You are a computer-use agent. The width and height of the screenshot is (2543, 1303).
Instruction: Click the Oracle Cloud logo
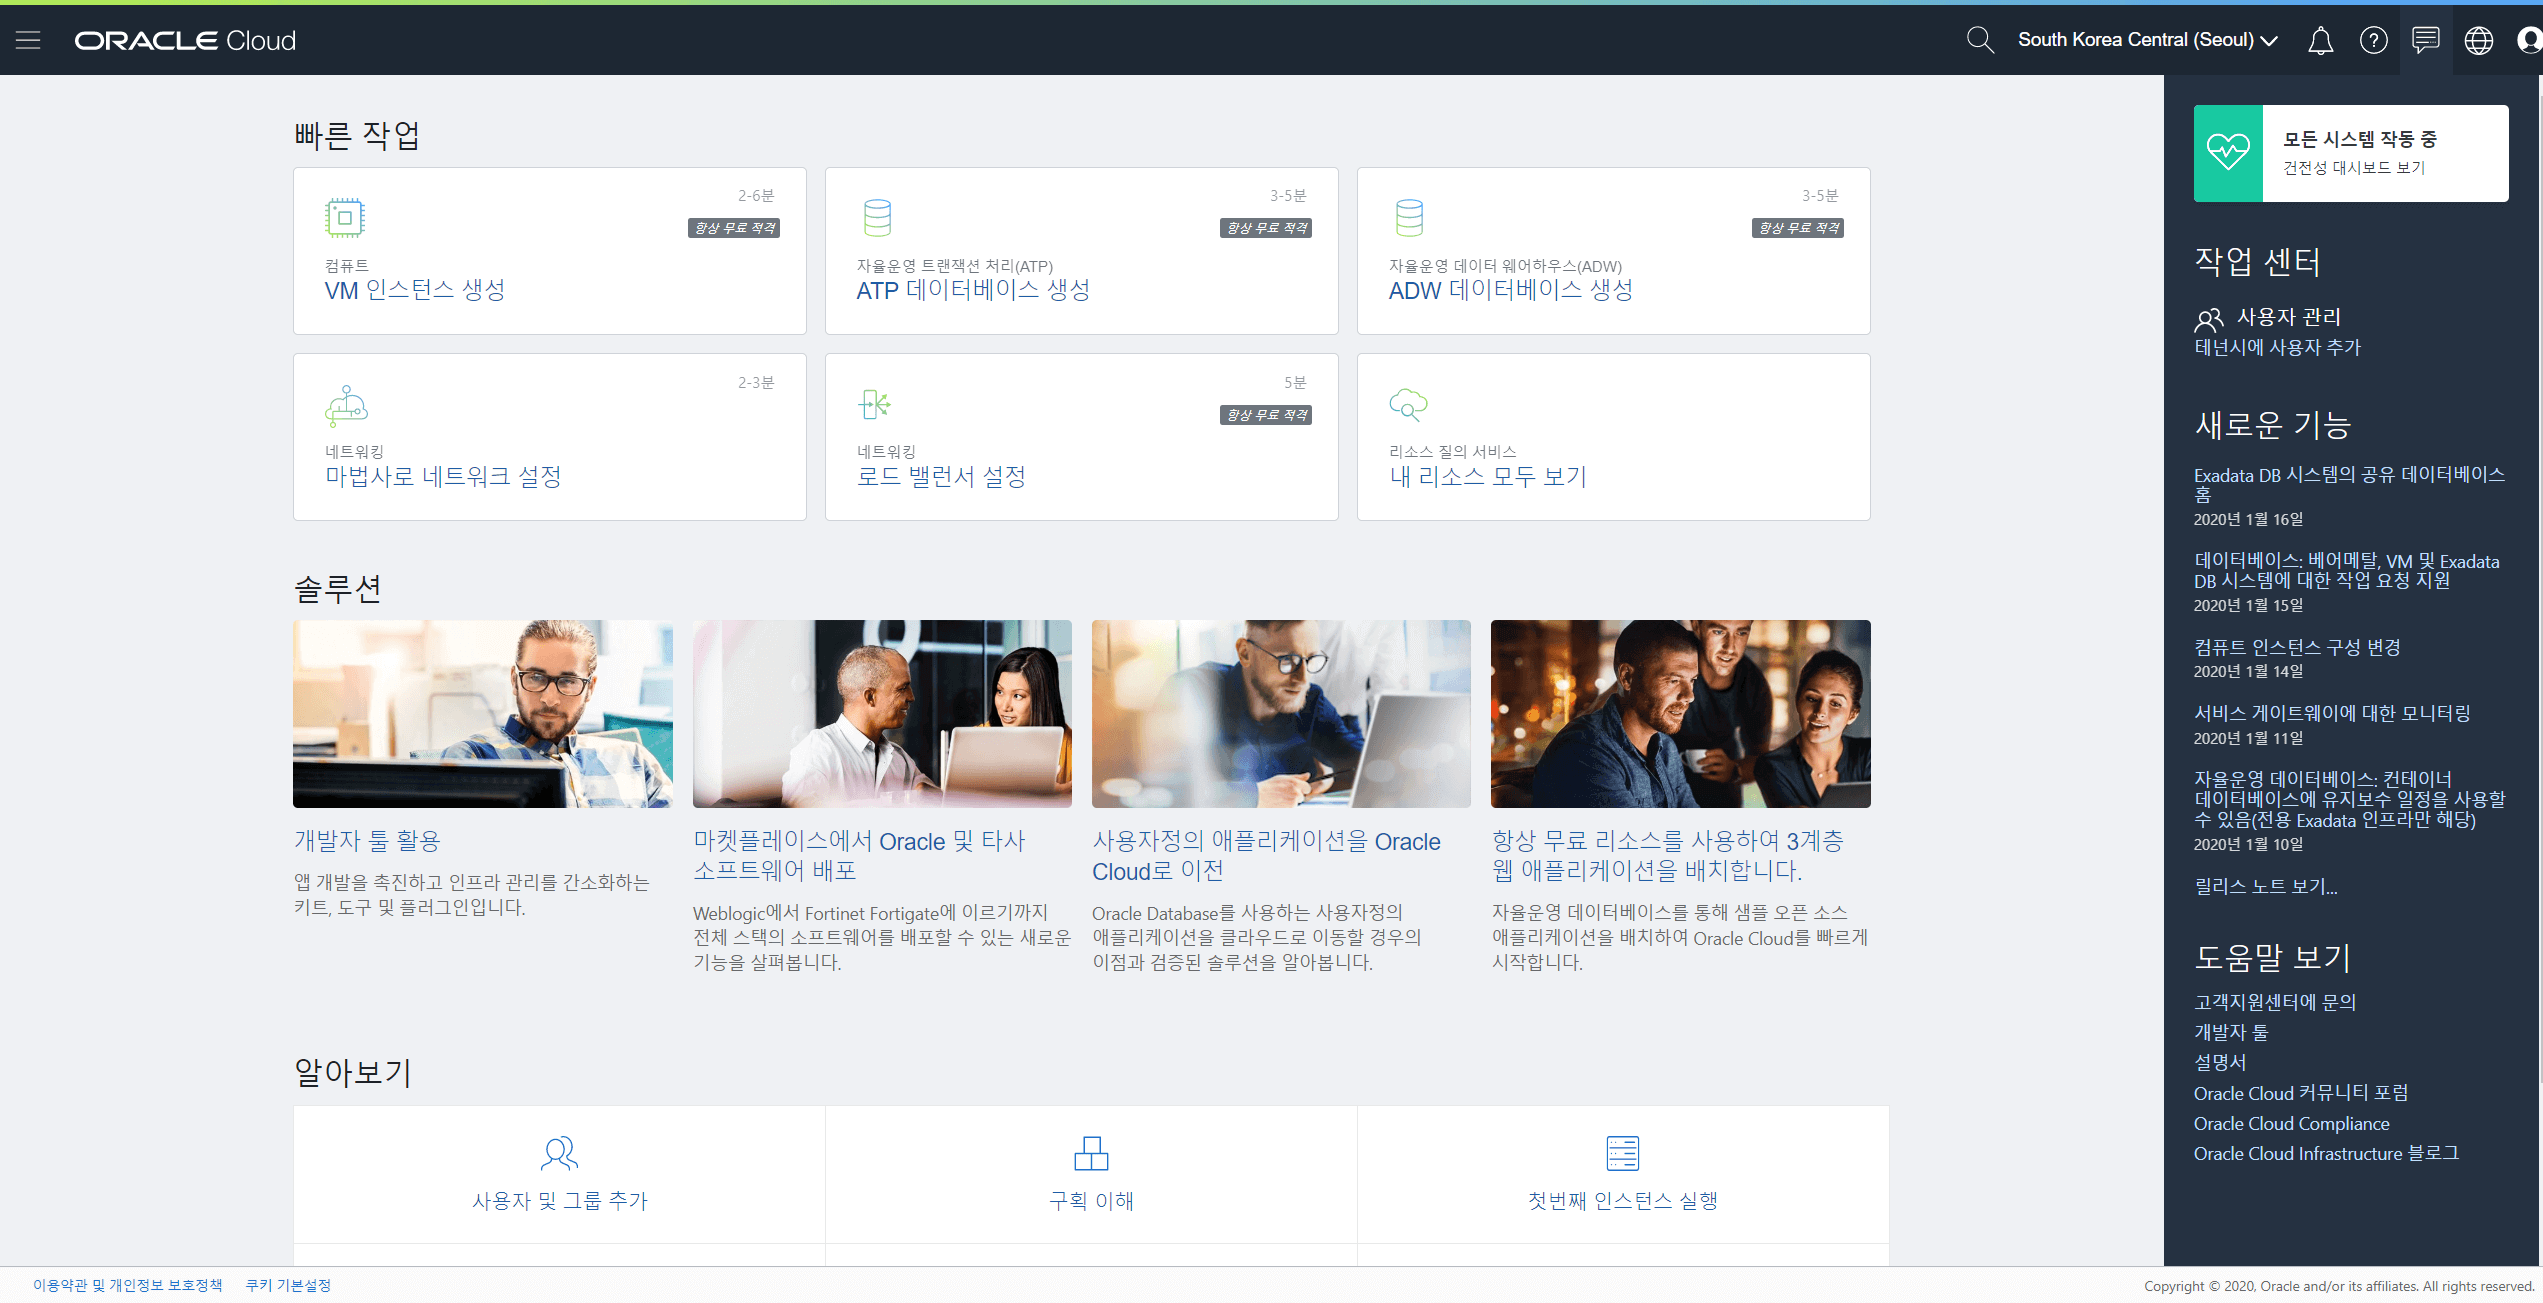(x=185, y=40)
